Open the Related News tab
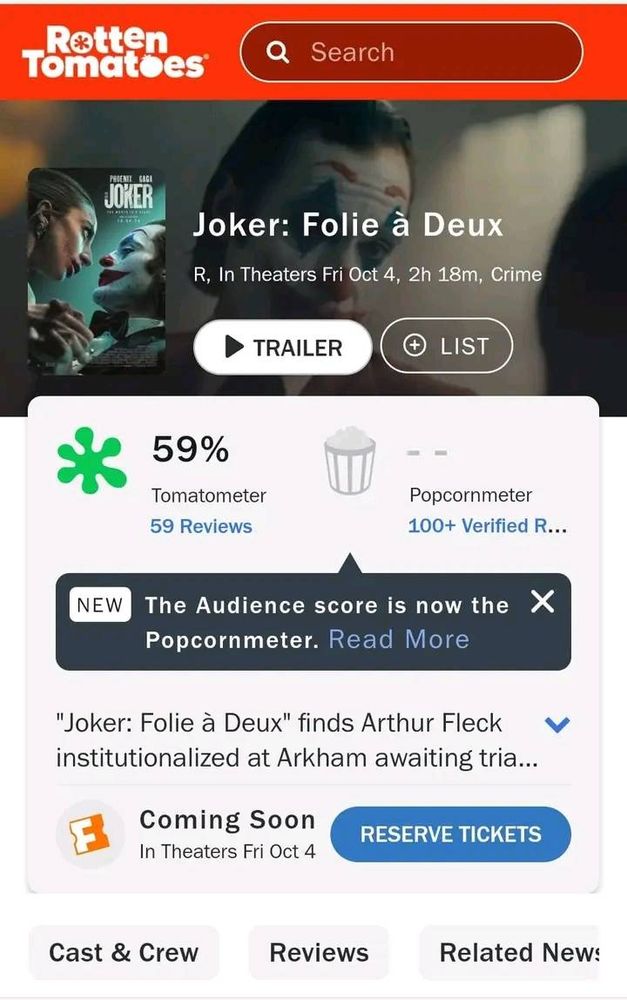The height and width of the screenshot is (1000, 627). coord(510,952)
